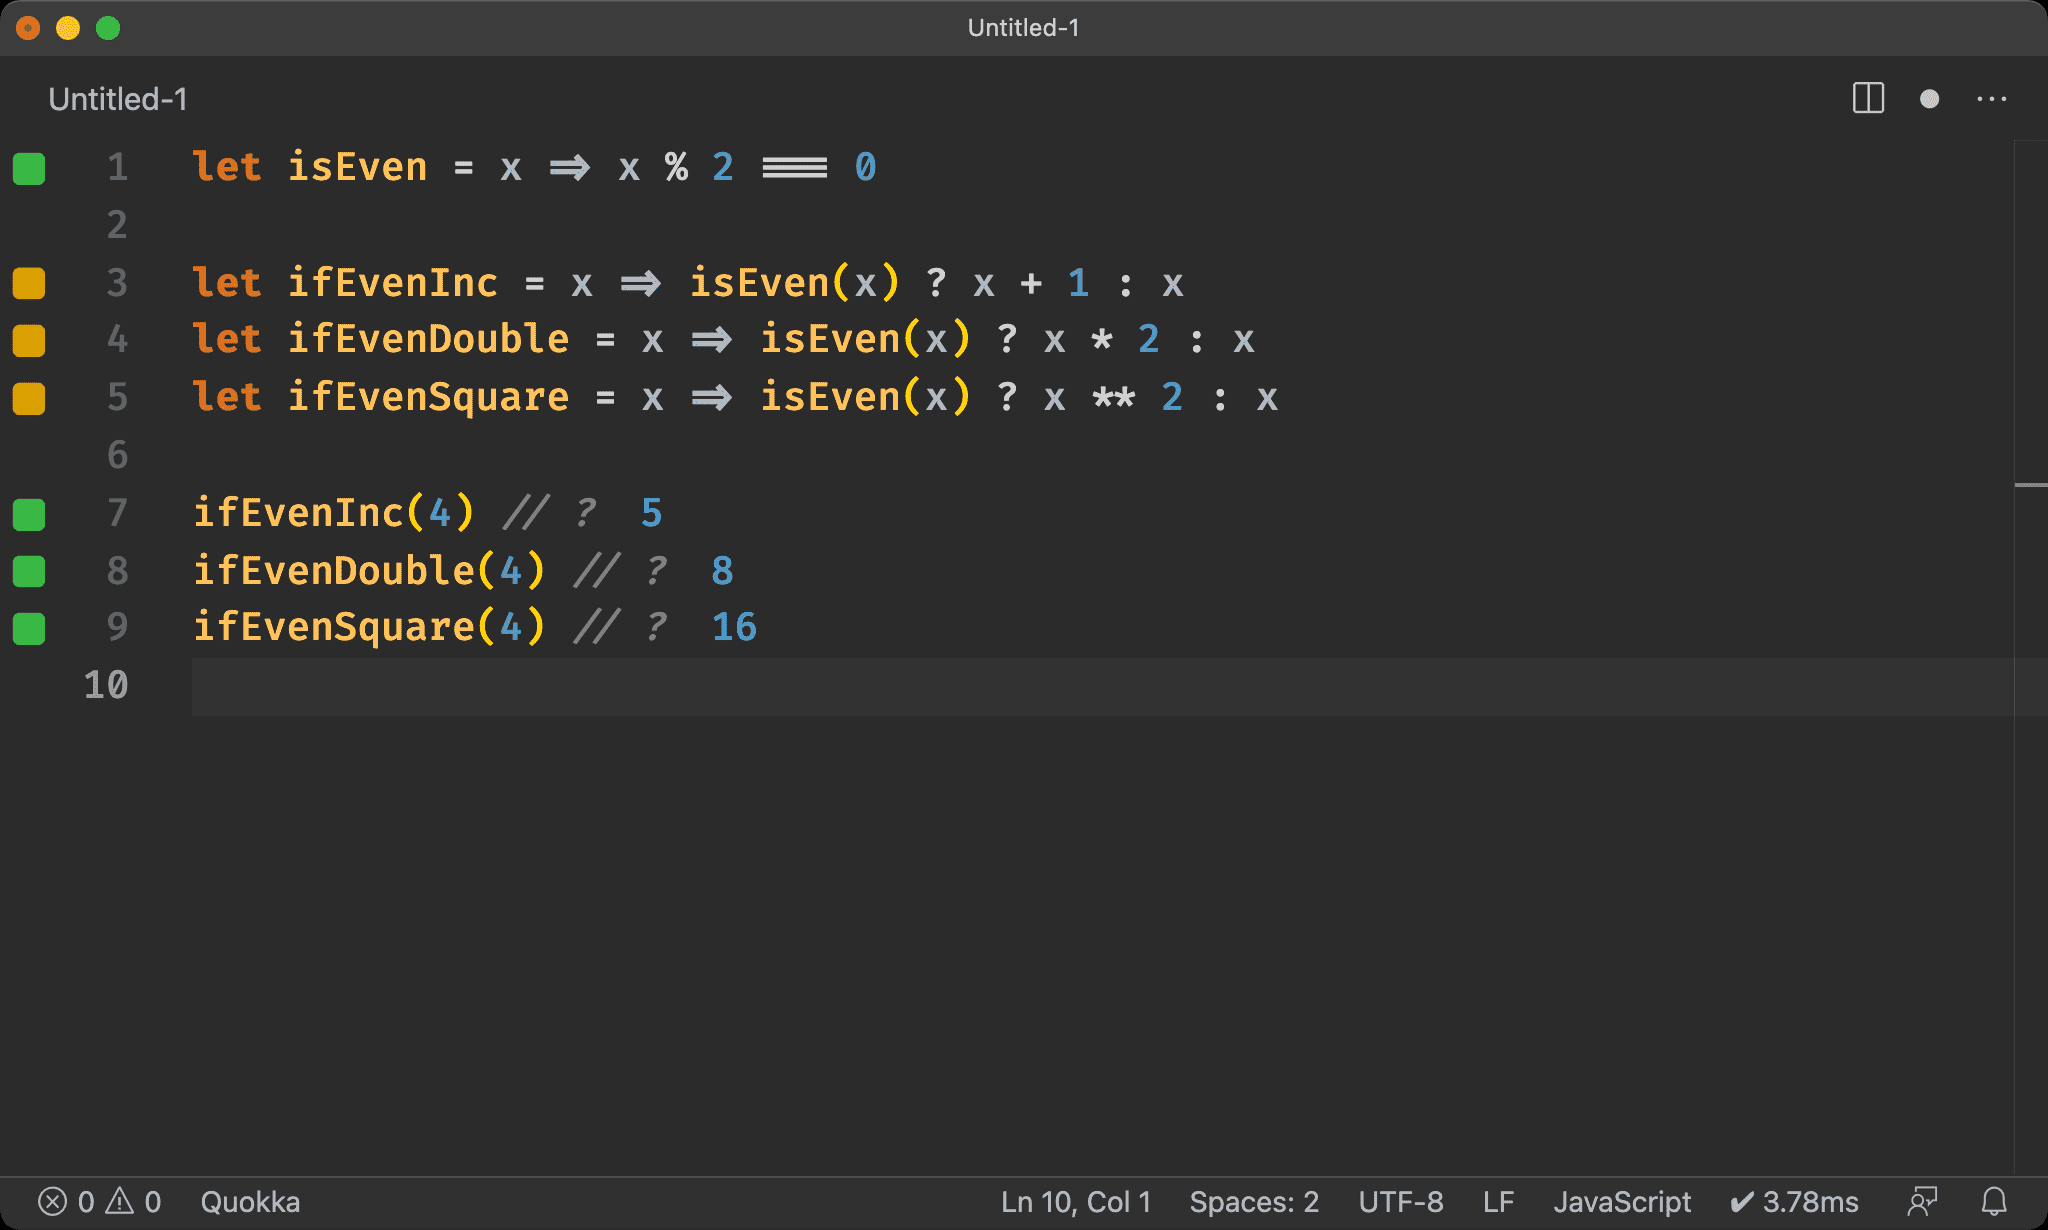Image resolution: width=2048 pixels, height=1230 pixels.
Task: Click green Quokka indicator on line 8
Action: click(29, 572)
